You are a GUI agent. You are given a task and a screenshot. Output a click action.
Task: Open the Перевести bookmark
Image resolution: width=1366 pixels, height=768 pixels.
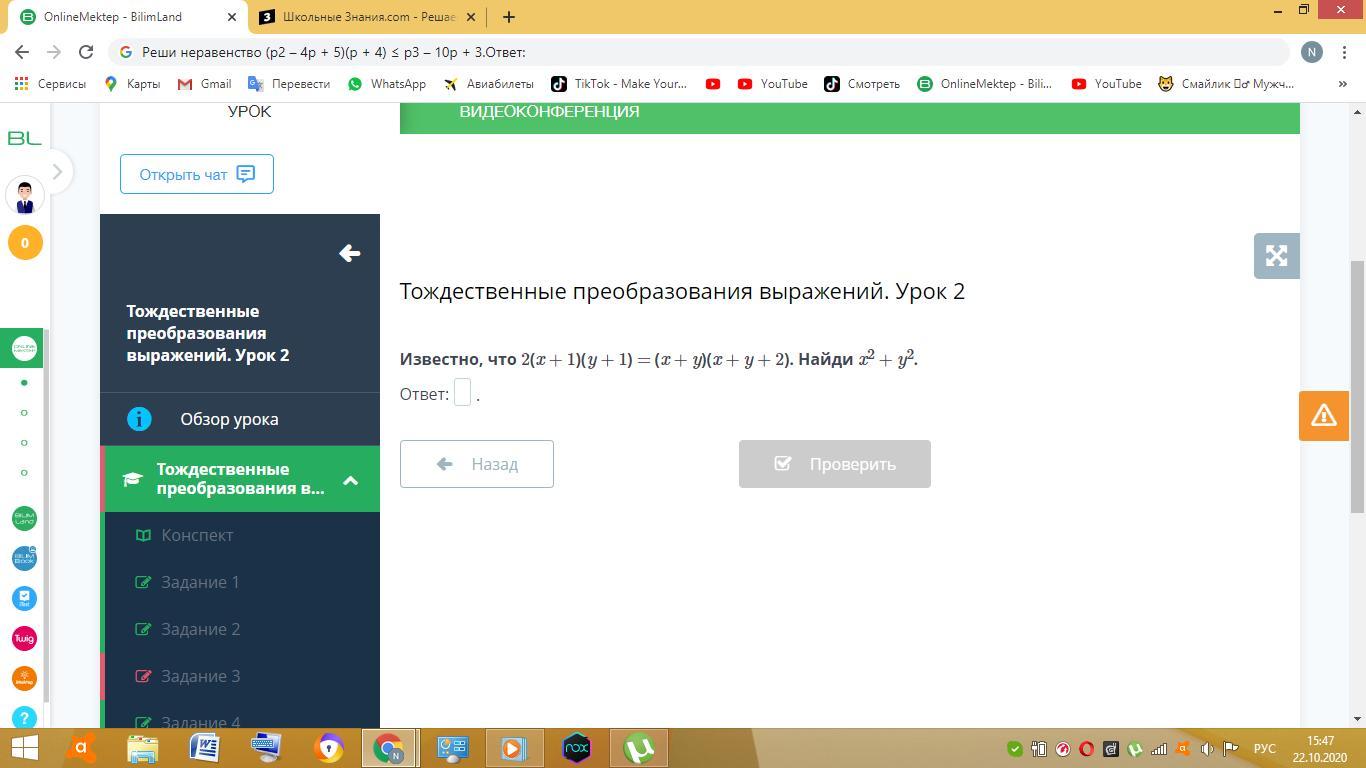click(x=289, y=84)
